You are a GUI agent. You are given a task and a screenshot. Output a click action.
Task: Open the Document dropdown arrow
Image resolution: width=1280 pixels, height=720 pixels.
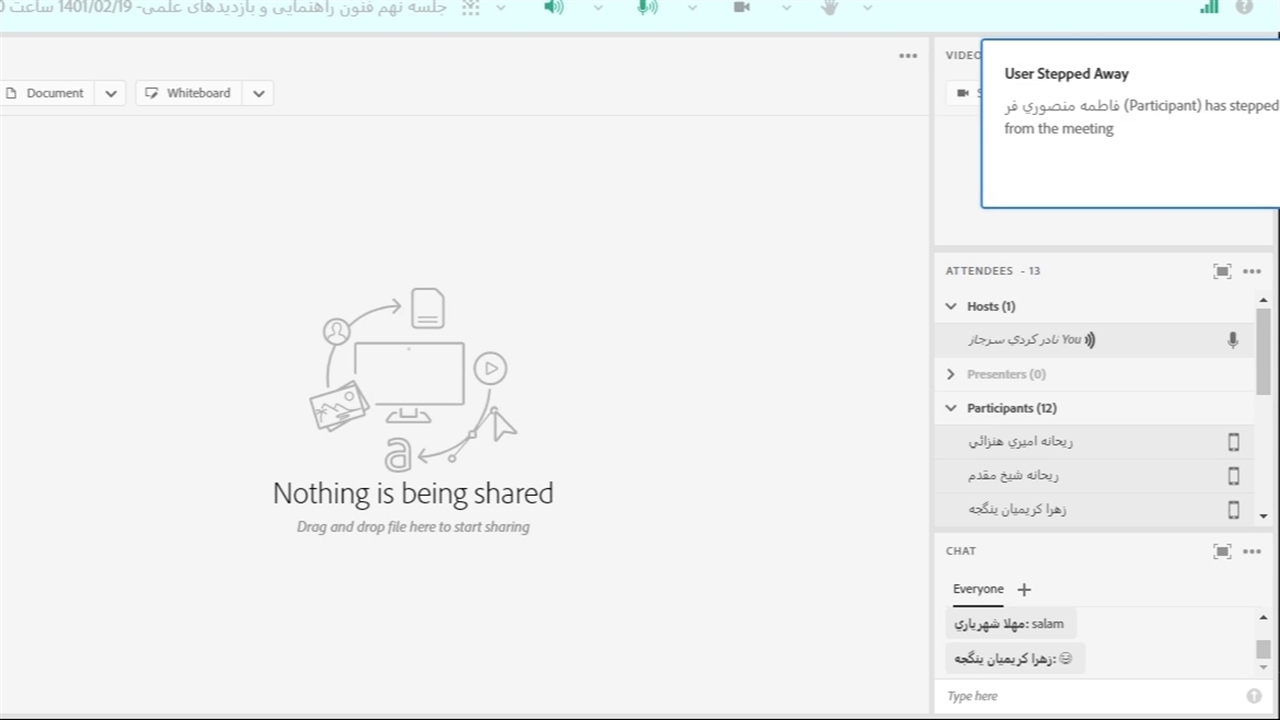[x=111, y=93]
